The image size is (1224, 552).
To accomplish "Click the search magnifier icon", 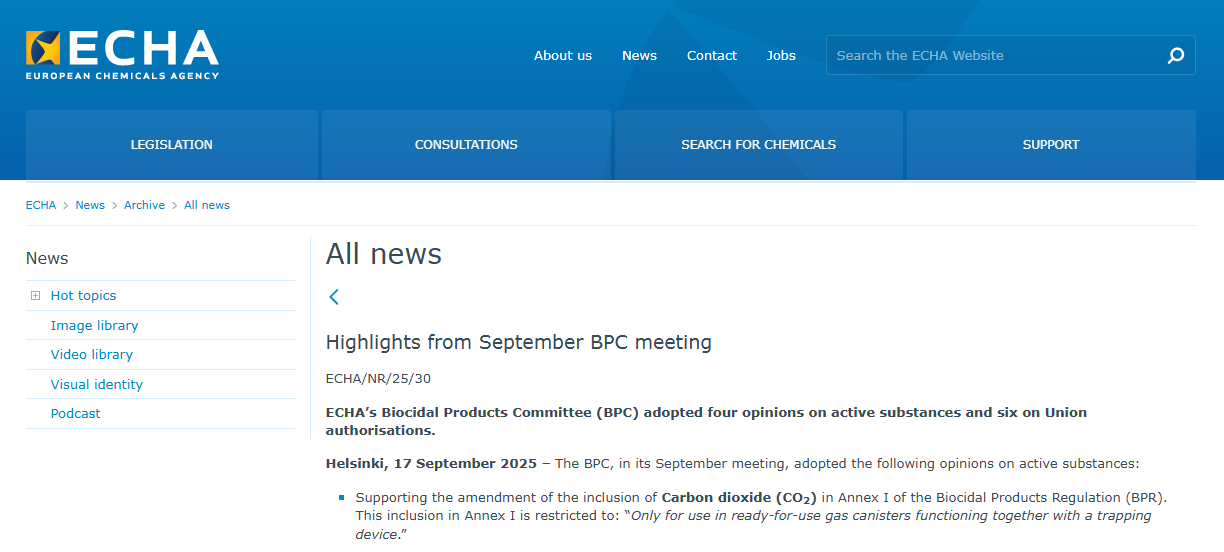I will pyautogui.click(x=1176, y=56).
